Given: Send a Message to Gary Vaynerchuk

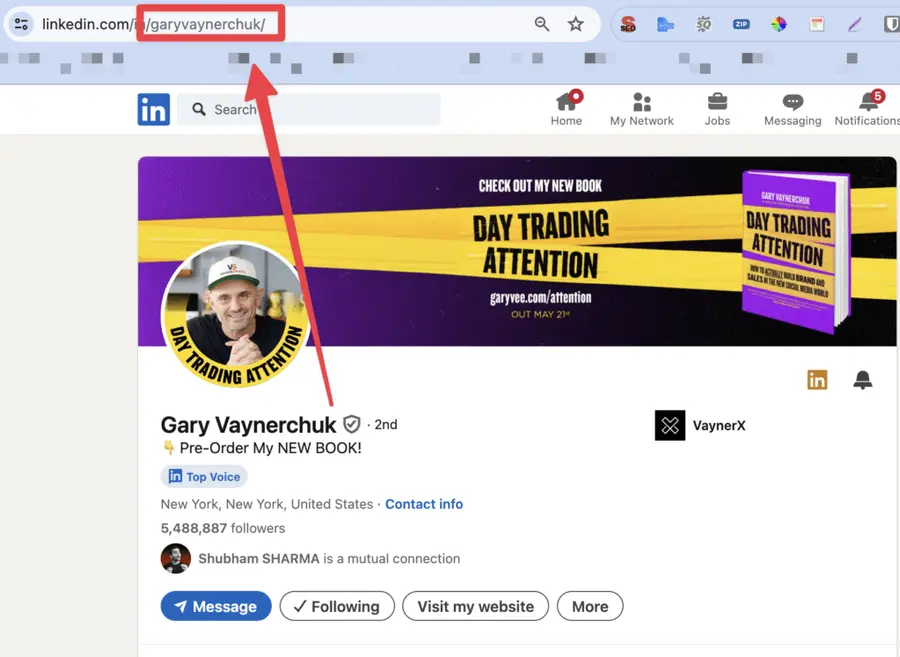Looking at the screenshot, I should pyautogui.click(x=216, y=606).
